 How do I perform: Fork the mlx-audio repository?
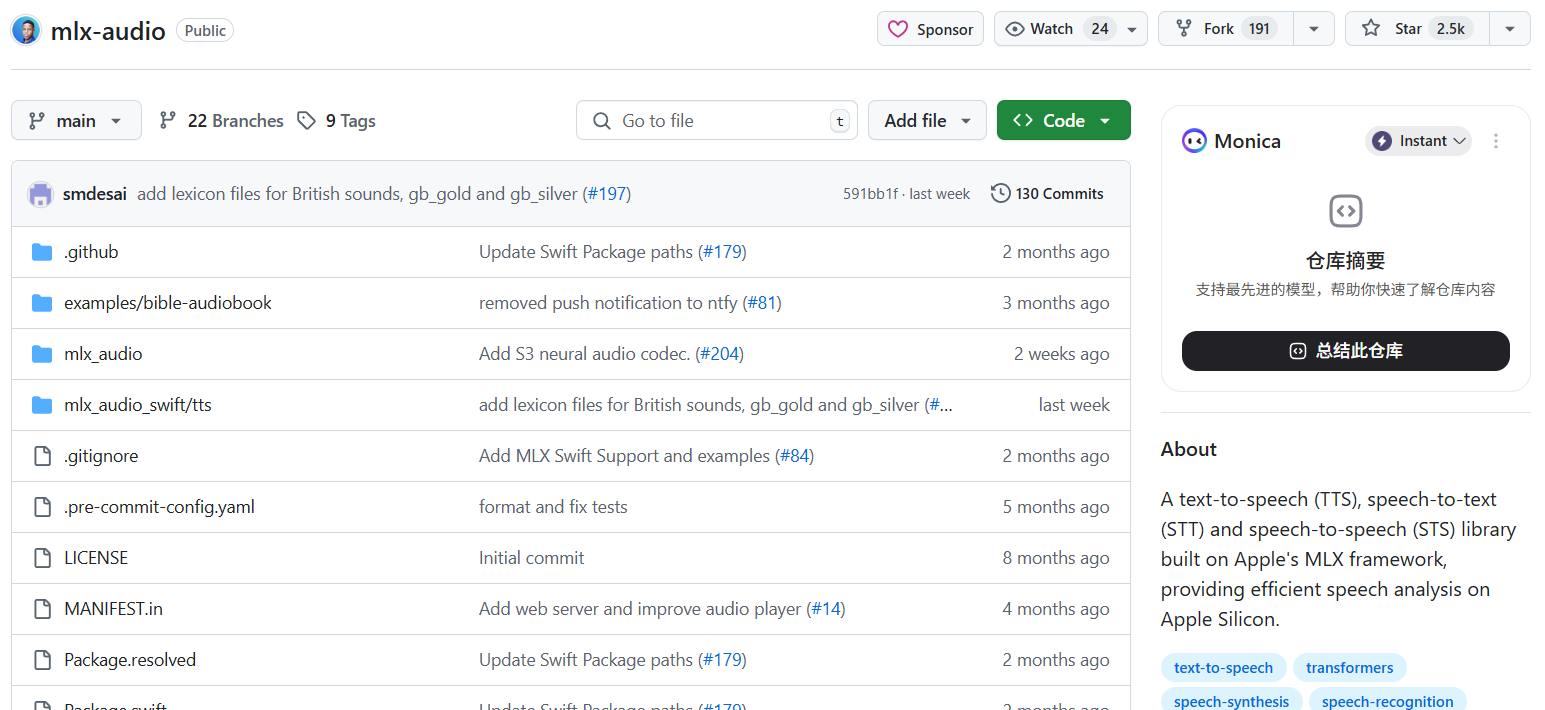pos(1226,29)
